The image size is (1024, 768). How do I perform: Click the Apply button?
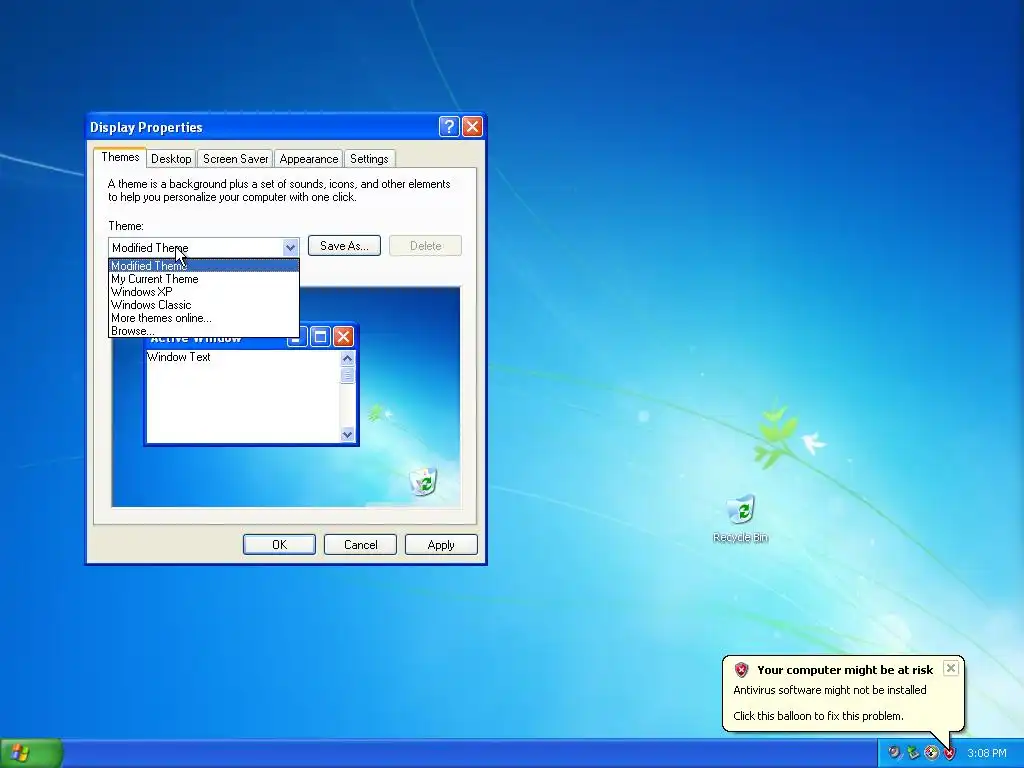pos(441,545)
